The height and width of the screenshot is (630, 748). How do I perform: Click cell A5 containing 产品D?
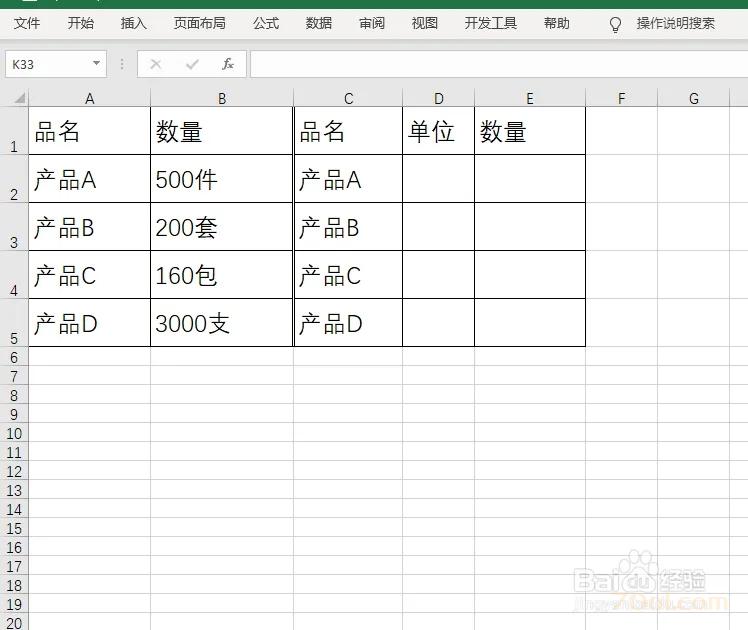click(x=90, y=323)
